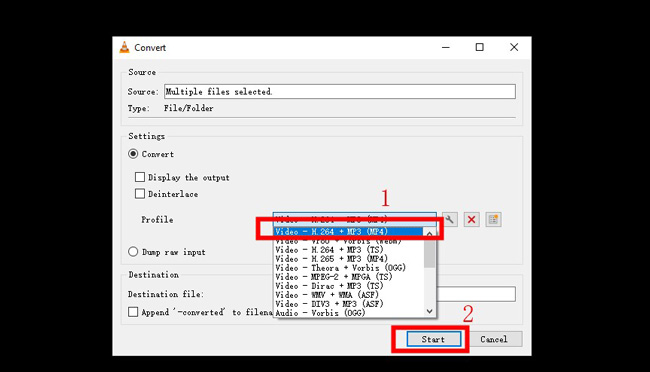The width and height of the screenshot is (650, 372).
Task: Check Append '-converted' to filename
Action: point(133,312)
